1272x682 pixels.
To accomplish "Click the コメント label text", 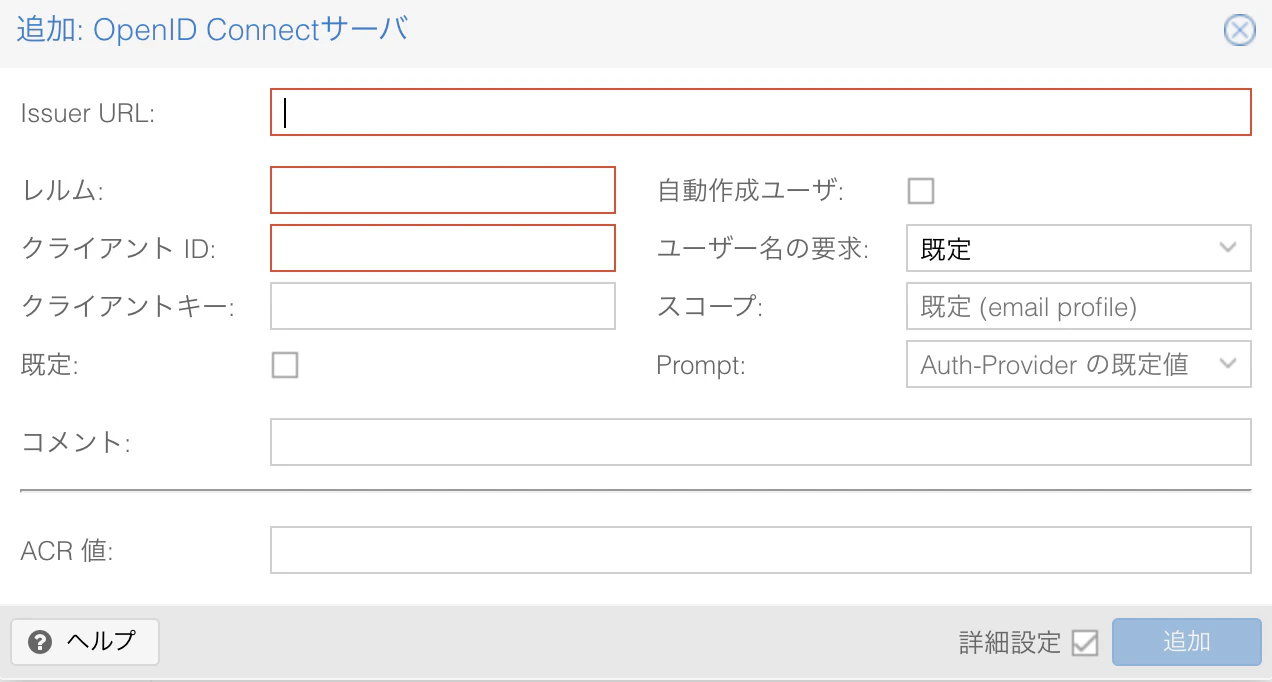I will point(76,442).
